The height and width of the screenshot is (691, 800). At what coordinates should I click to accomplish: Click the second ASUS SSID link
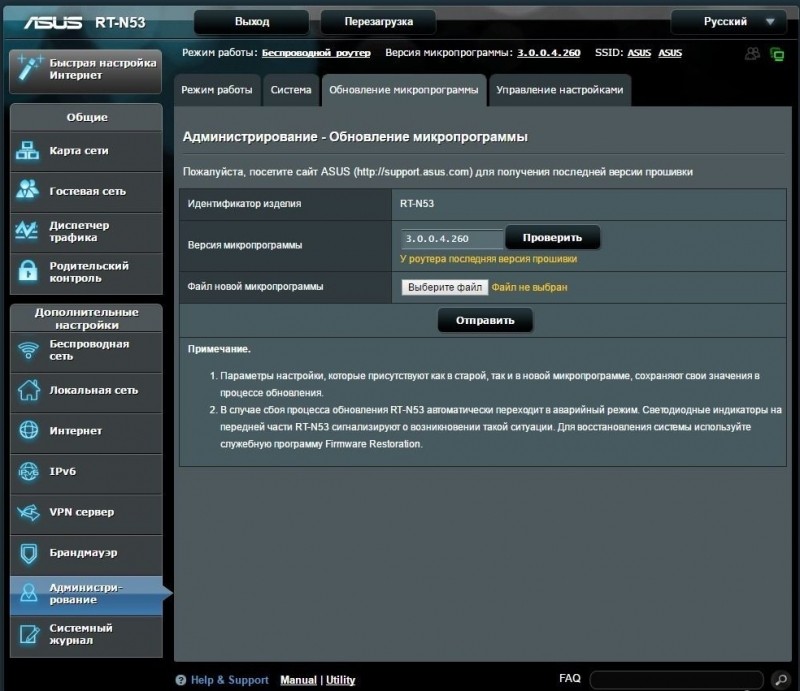pyautogui.click(x=670, y=53)
